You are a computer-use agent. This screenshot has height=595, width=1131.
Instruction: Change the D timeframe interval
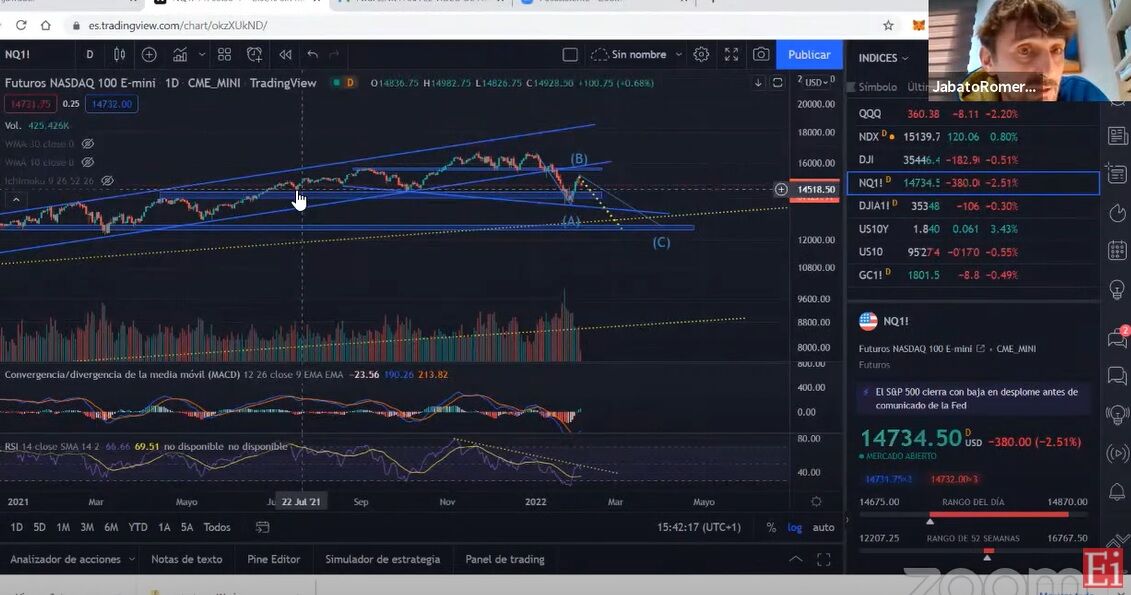[89, 55]
